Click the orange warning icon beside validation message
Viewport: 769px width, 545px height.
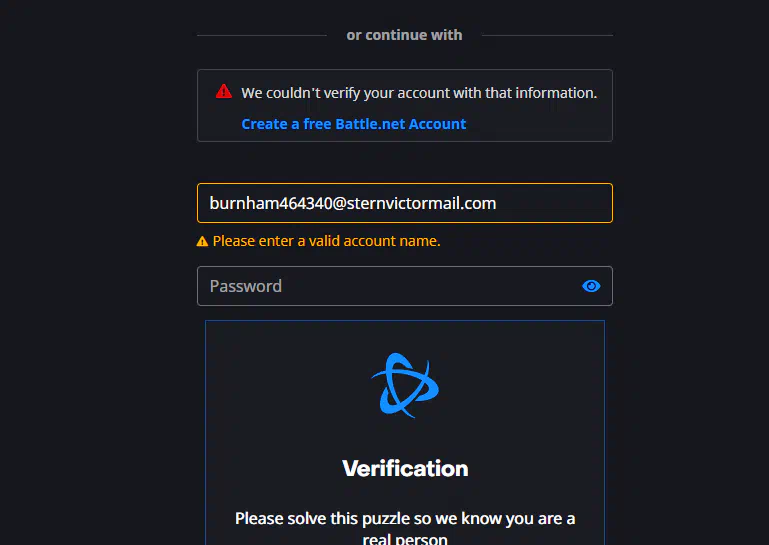[202, 241]
